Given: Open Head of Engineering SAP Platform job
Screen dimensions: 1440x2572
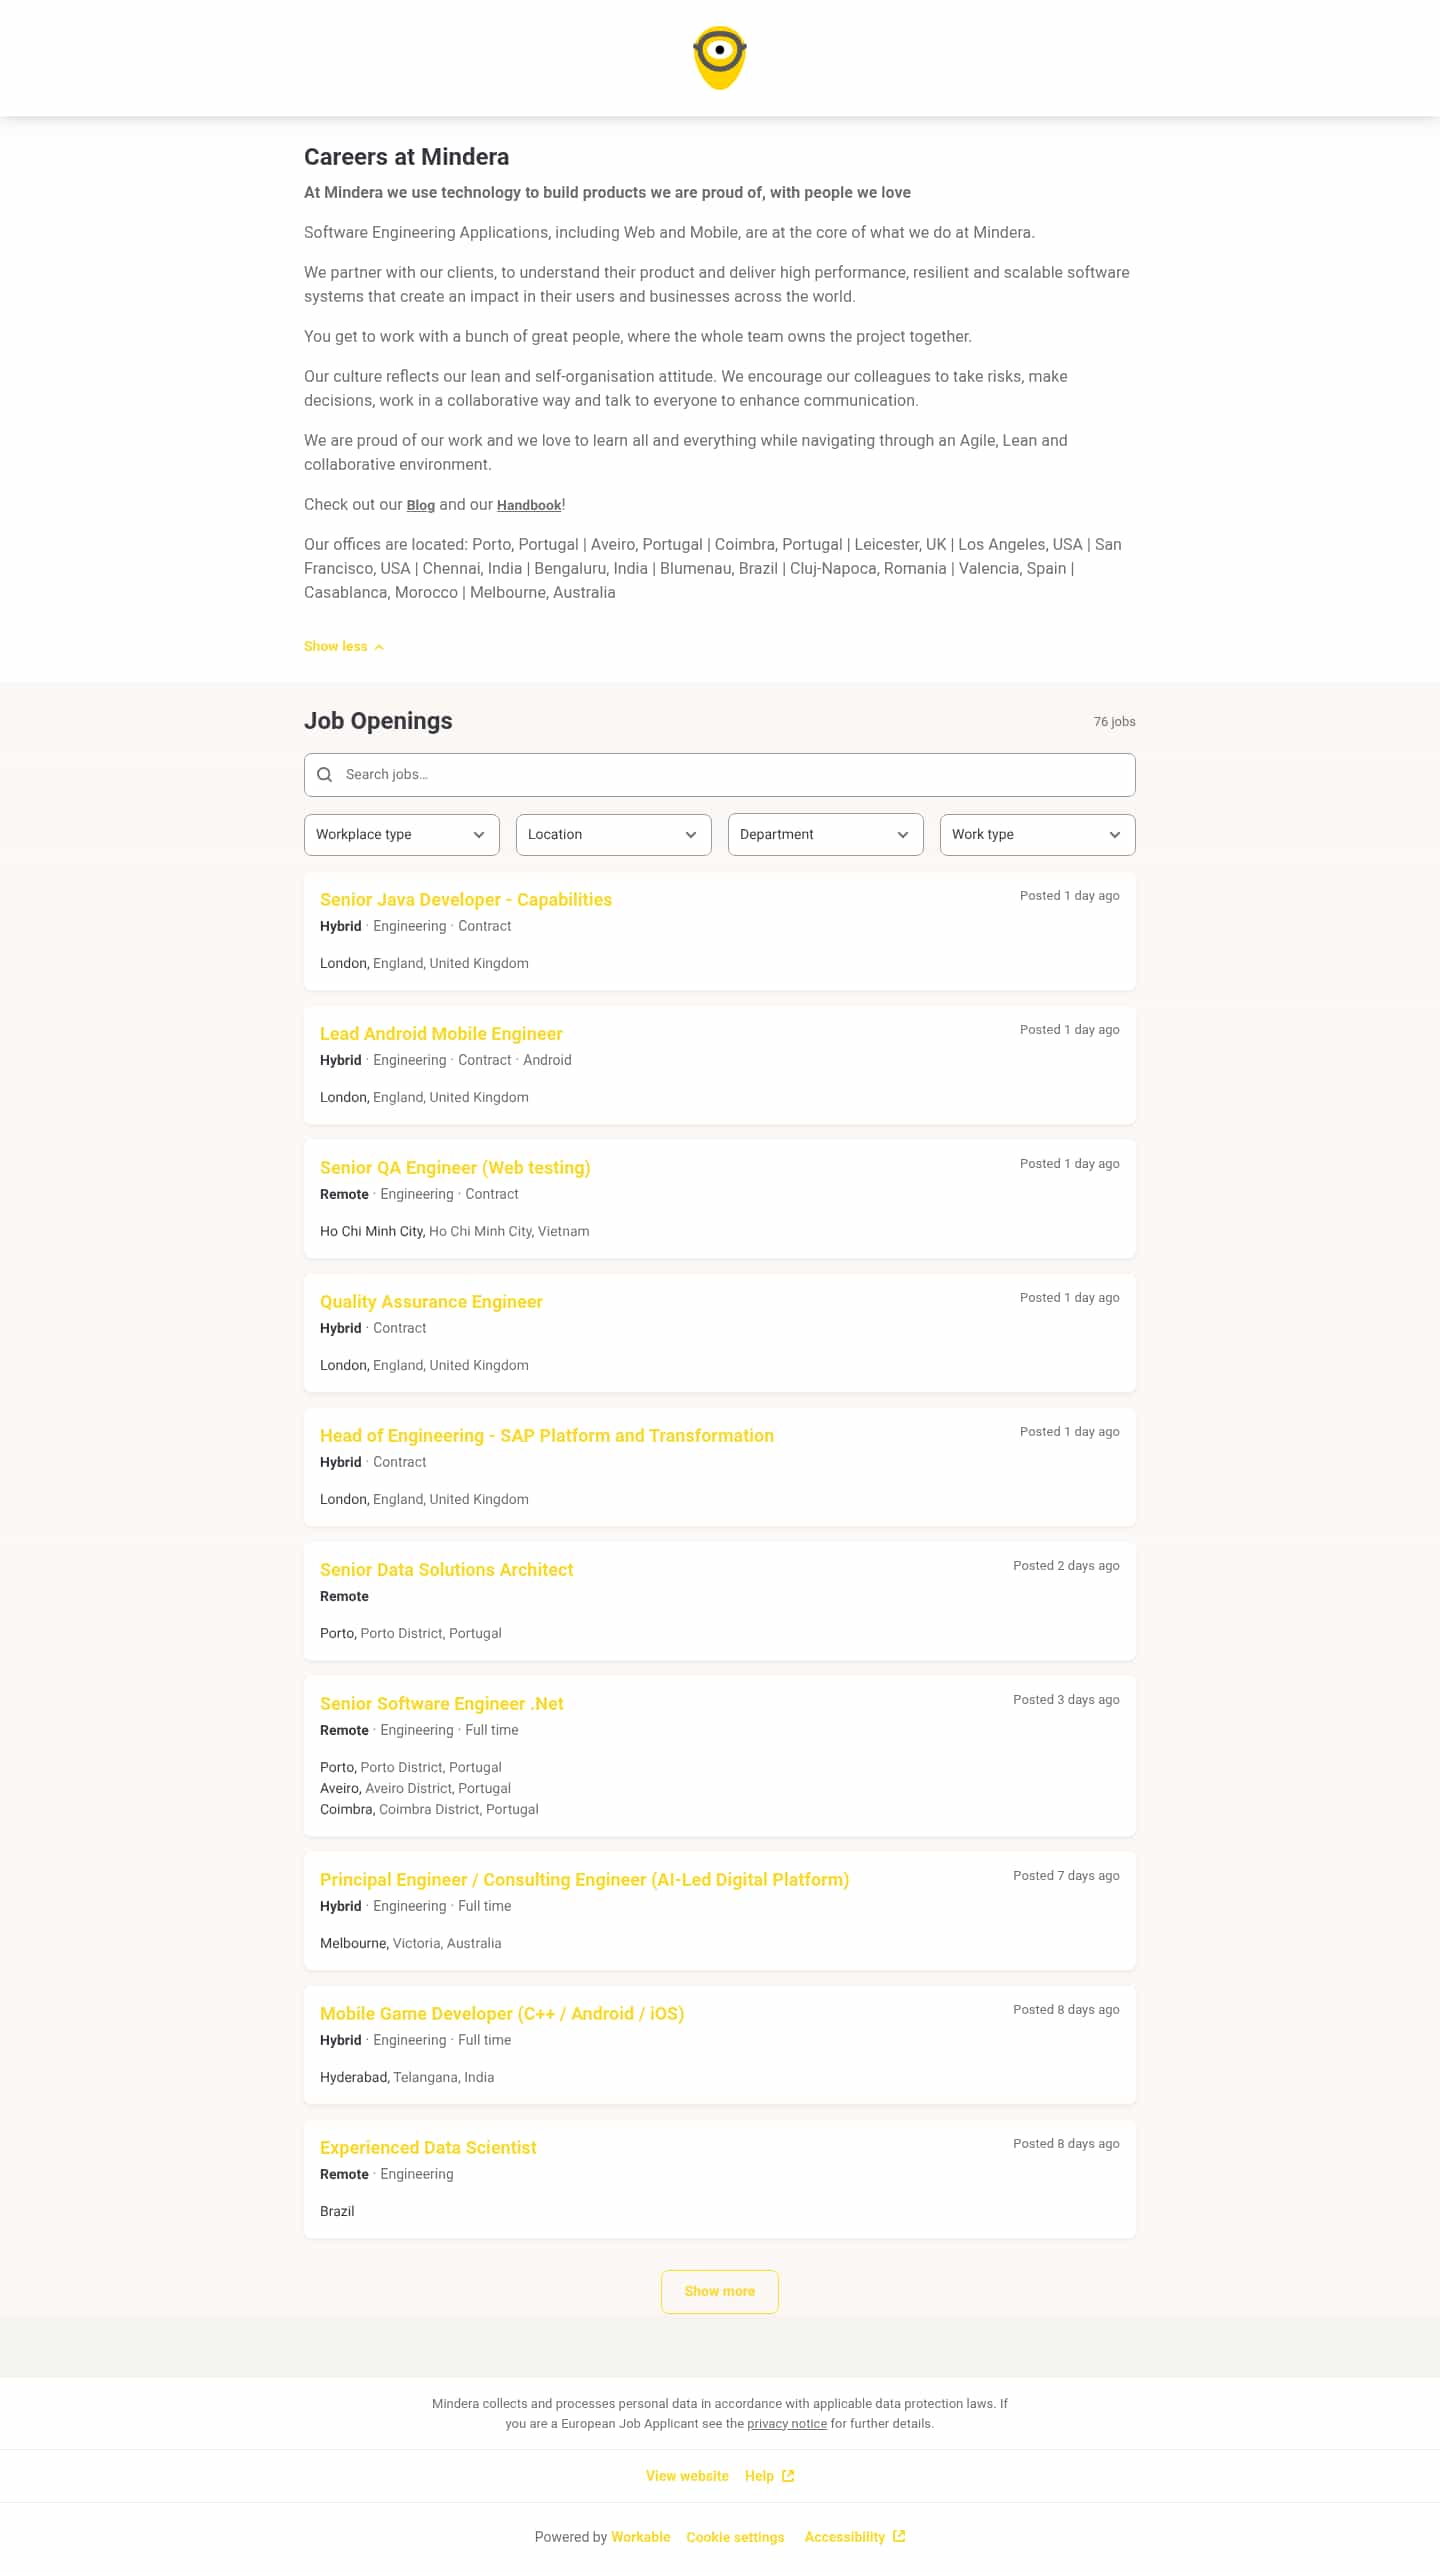Looking at the screenshot, I should pos(547,1436).
